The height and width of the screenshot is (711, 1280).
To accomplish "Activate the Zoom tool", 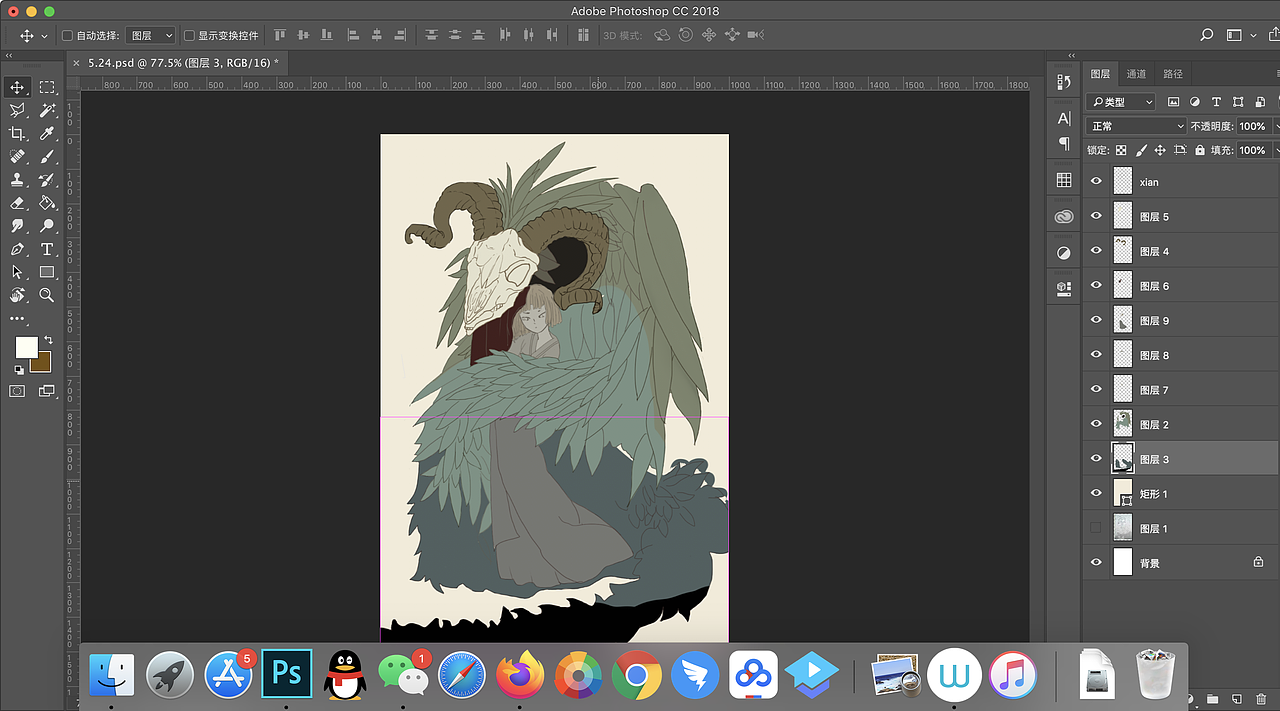I will 47,295.
